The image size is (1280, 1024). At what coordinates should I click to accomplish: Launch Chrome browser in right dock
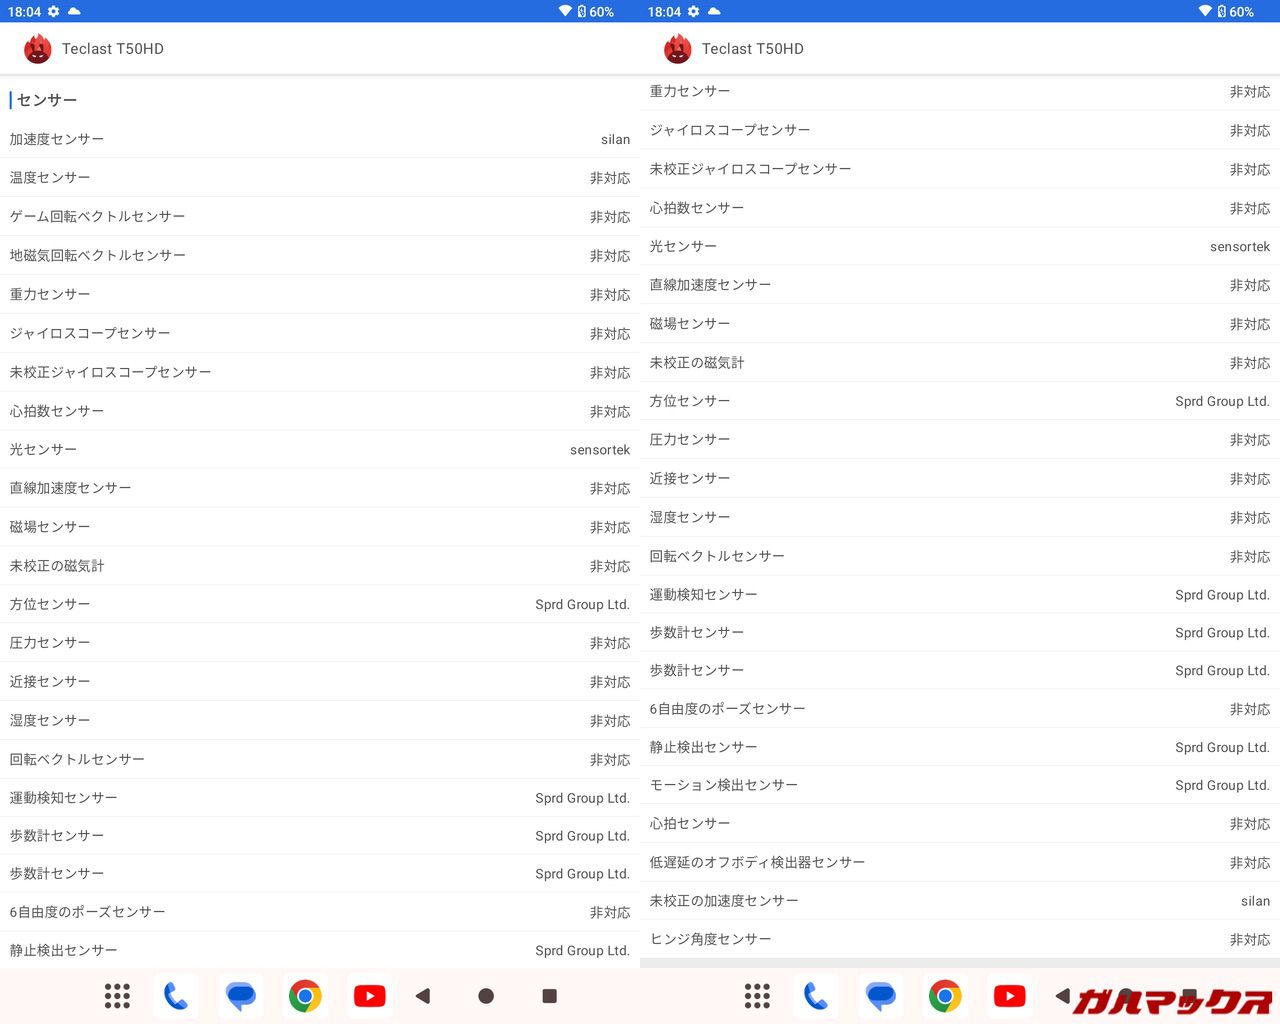(945, 996)
